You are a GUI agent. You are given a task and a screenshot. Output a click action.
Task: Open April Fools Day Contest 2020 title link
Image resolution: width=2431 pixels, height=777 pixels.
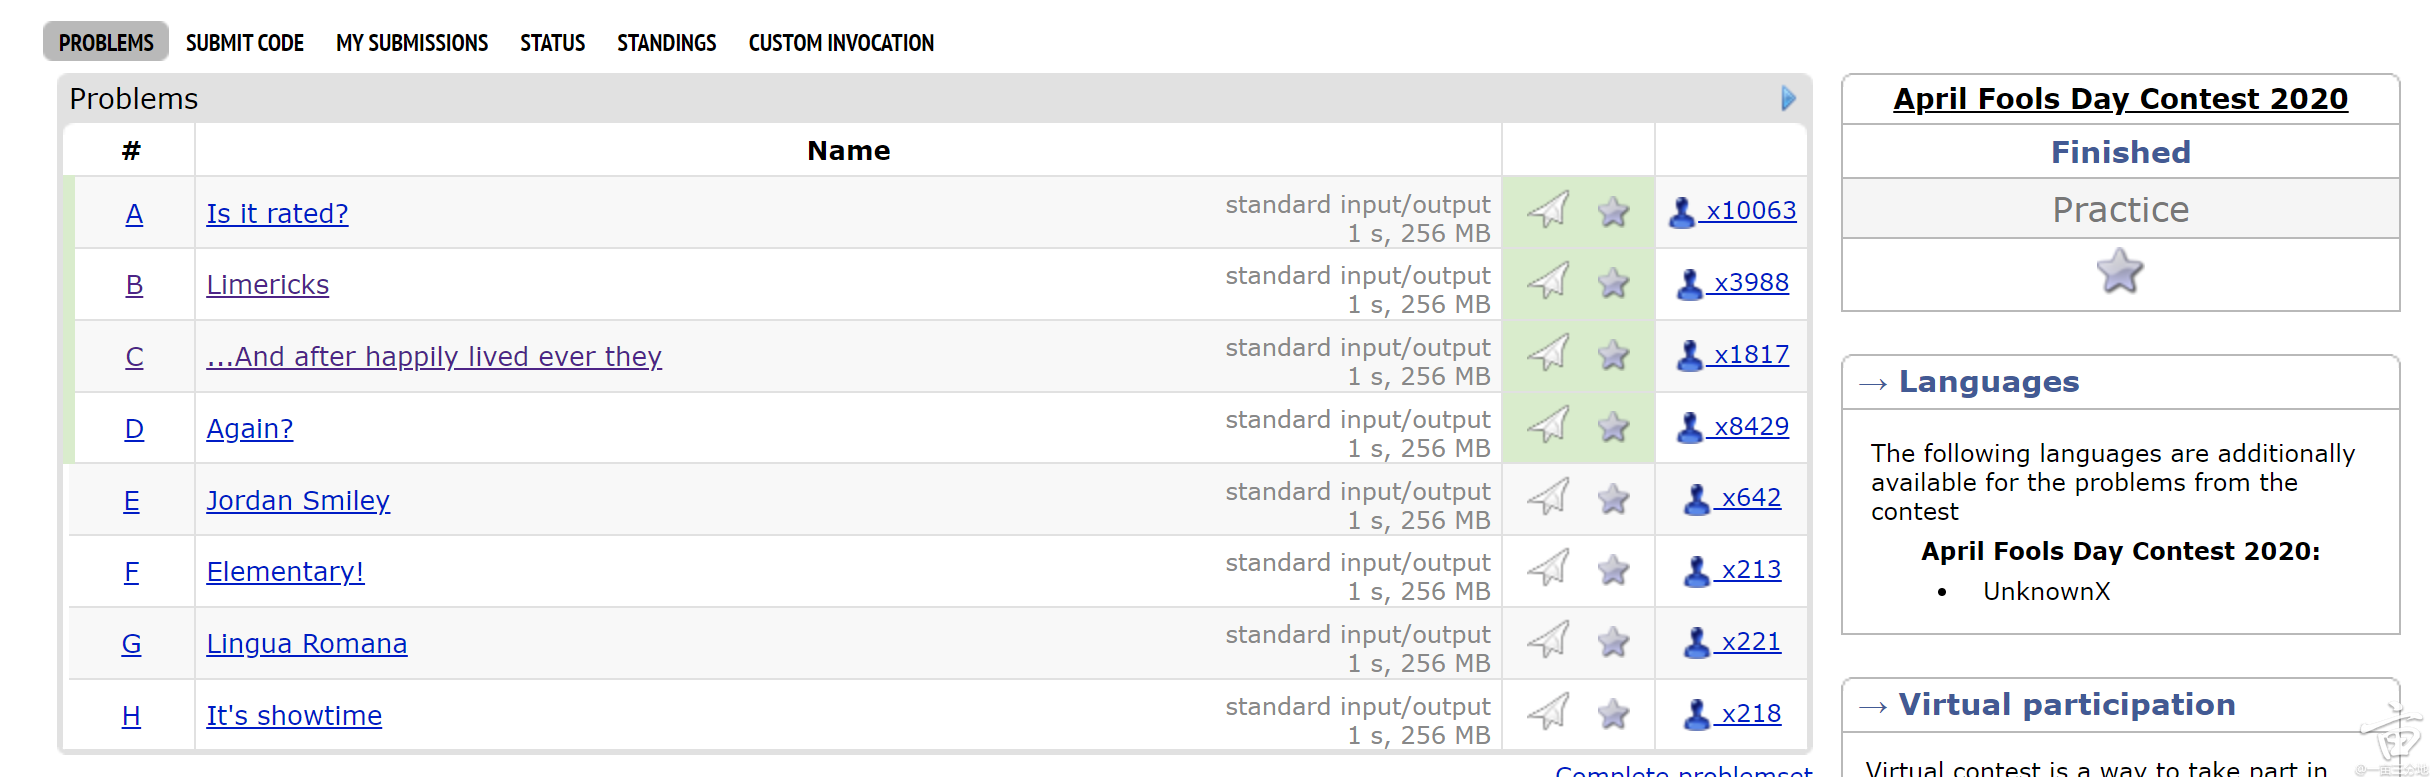2120,99
